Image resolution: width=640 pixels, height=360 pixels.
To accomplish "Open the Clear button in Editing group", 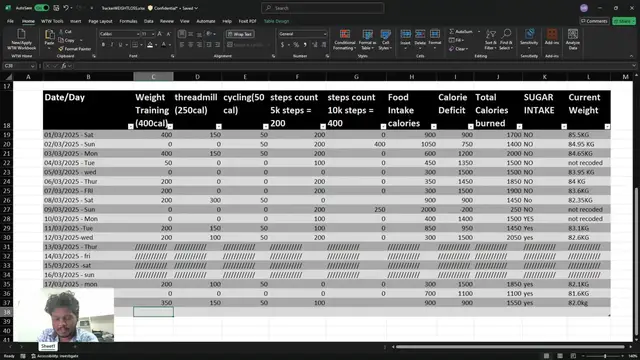I will click(459, 49).
